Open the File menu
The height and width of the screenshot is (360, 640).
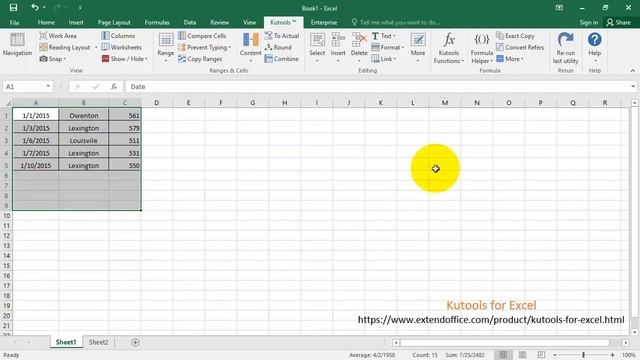pos(14,22)
